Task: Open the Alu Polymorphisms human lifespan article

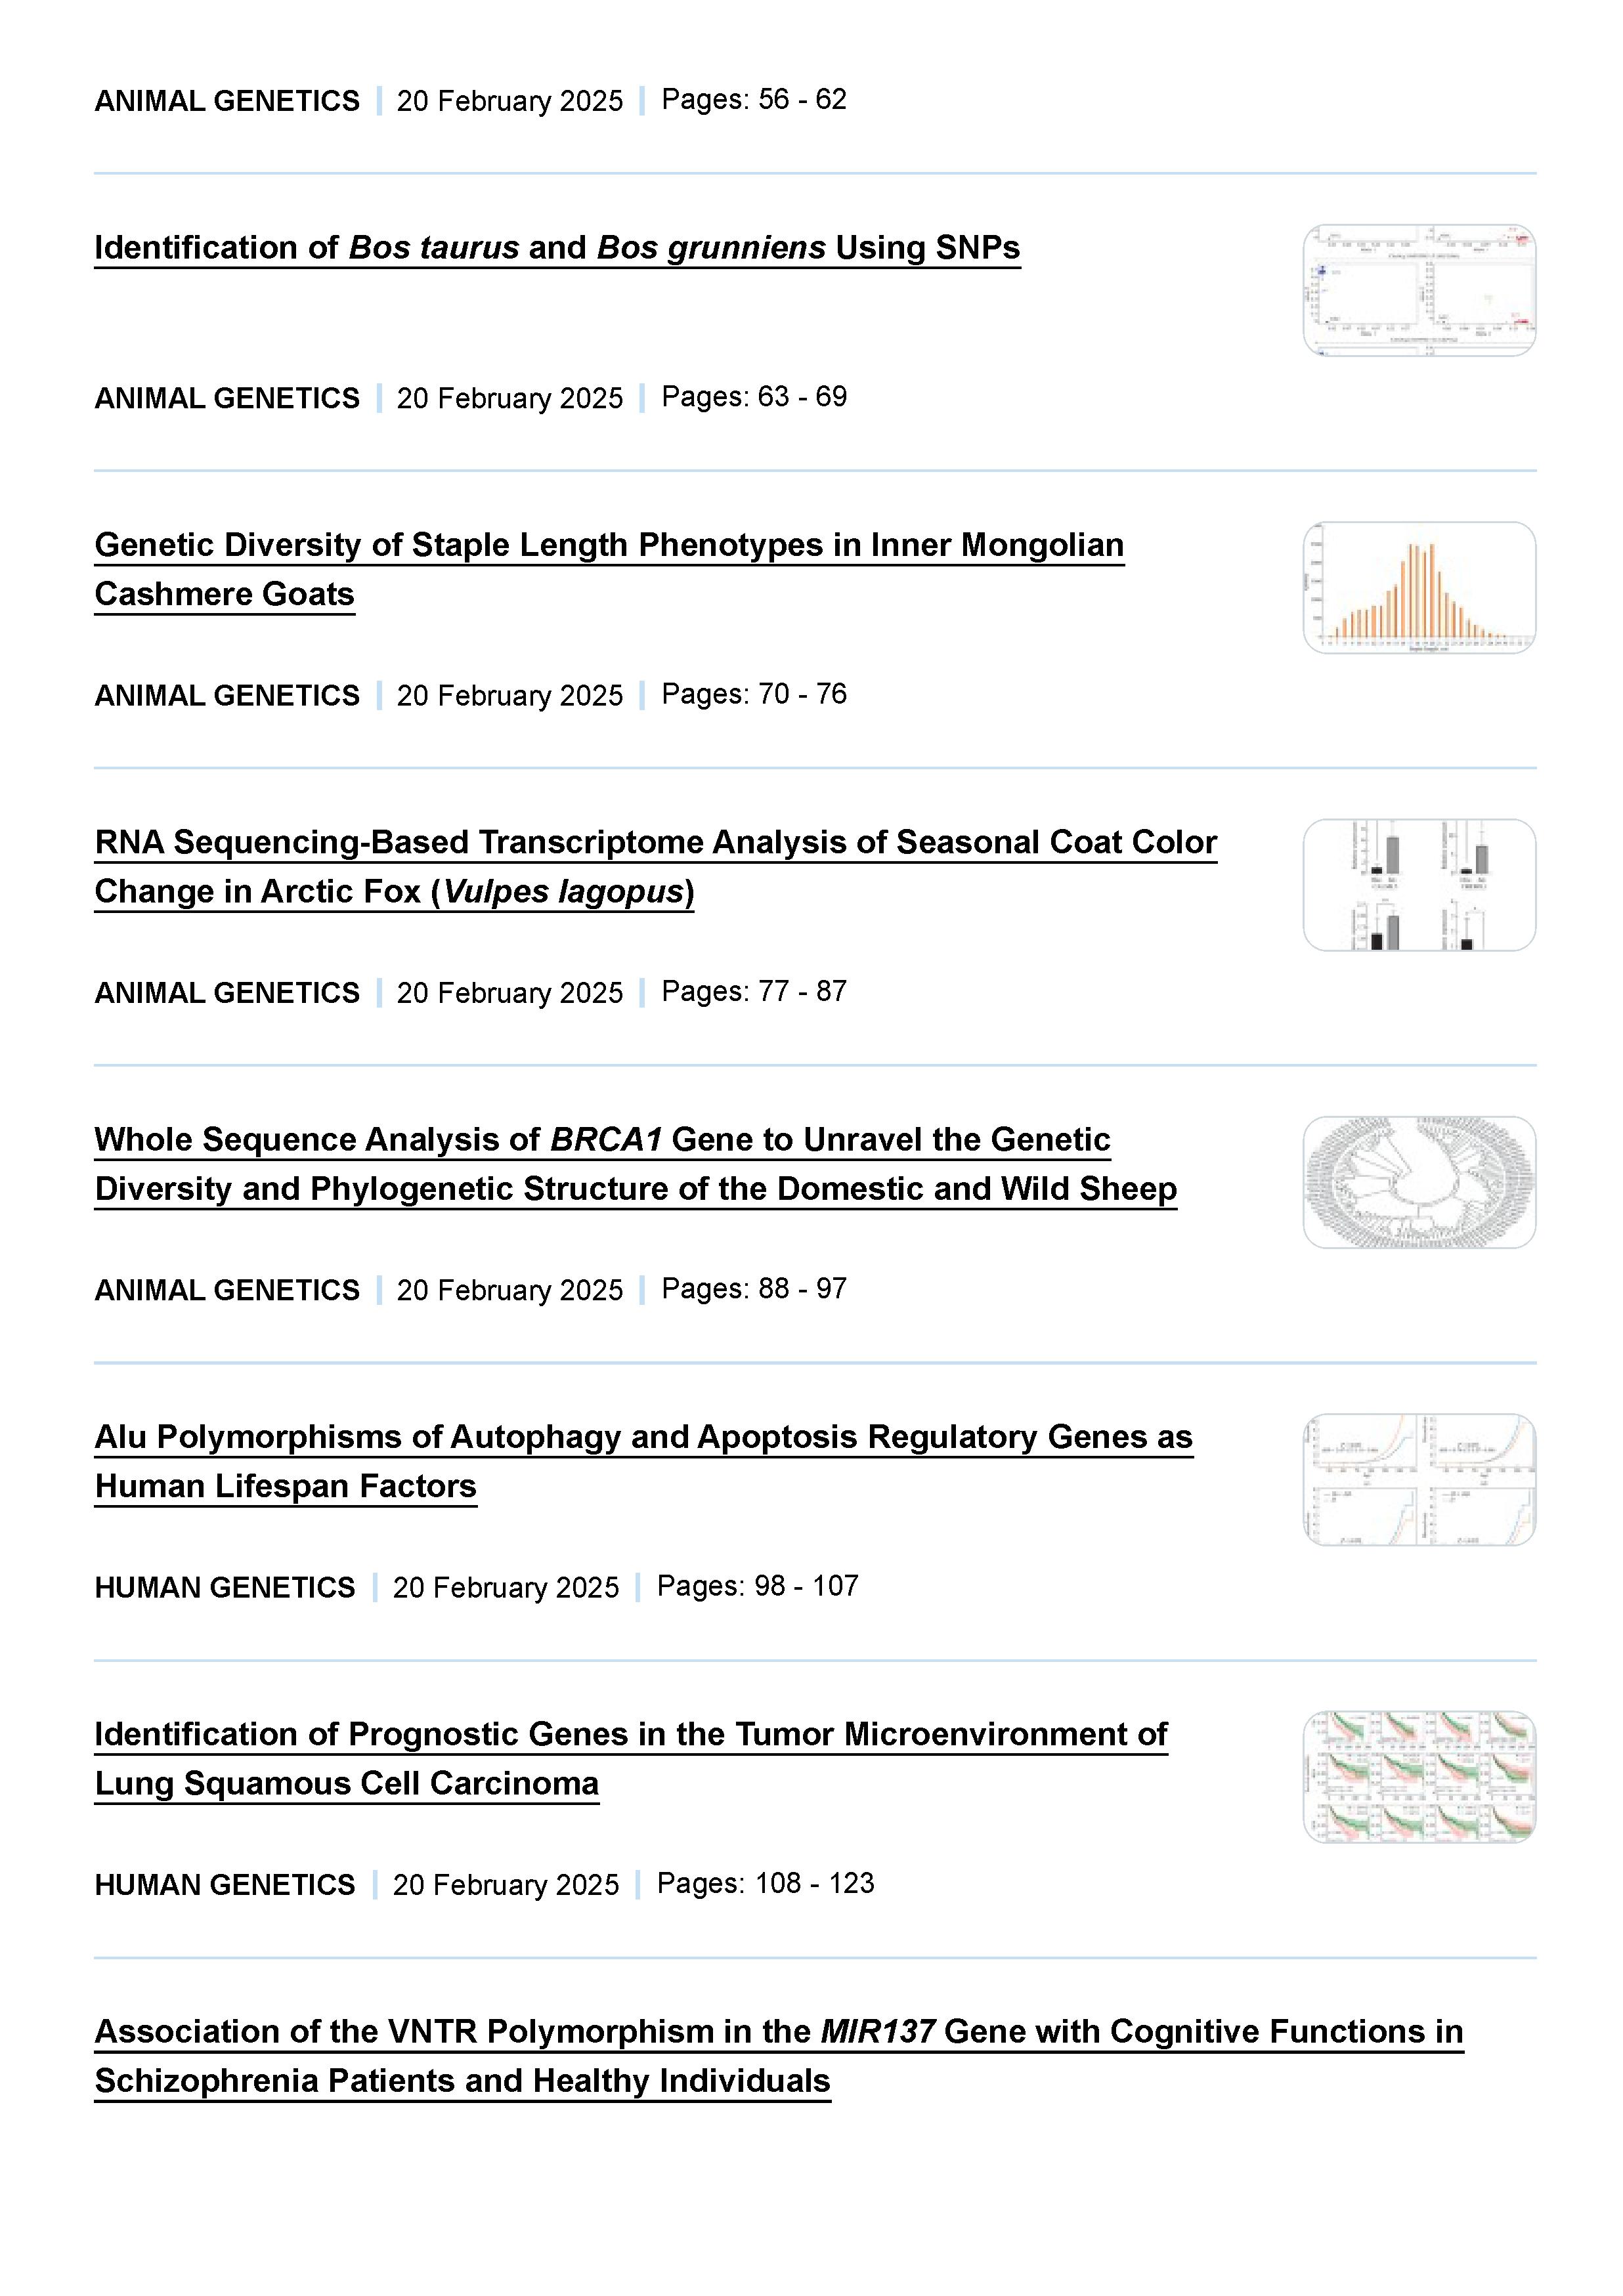Action: [x=643, y=1437]
